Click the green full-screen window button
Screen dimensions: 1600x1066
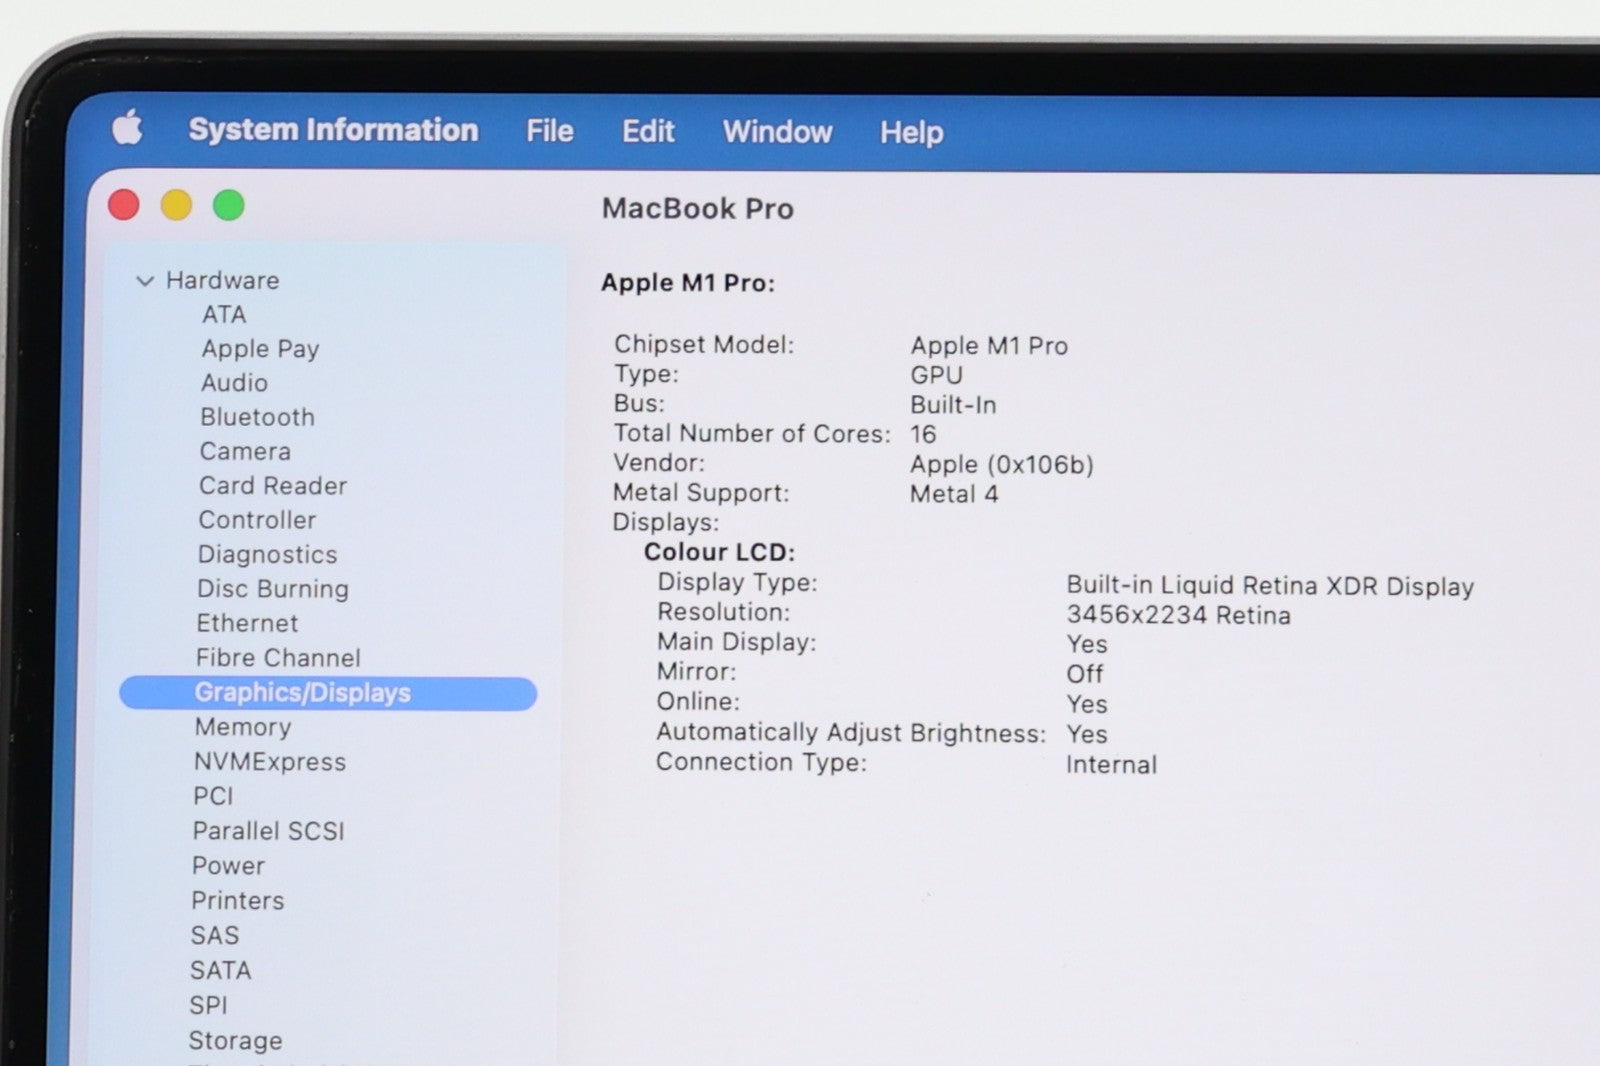pos(229,205)
